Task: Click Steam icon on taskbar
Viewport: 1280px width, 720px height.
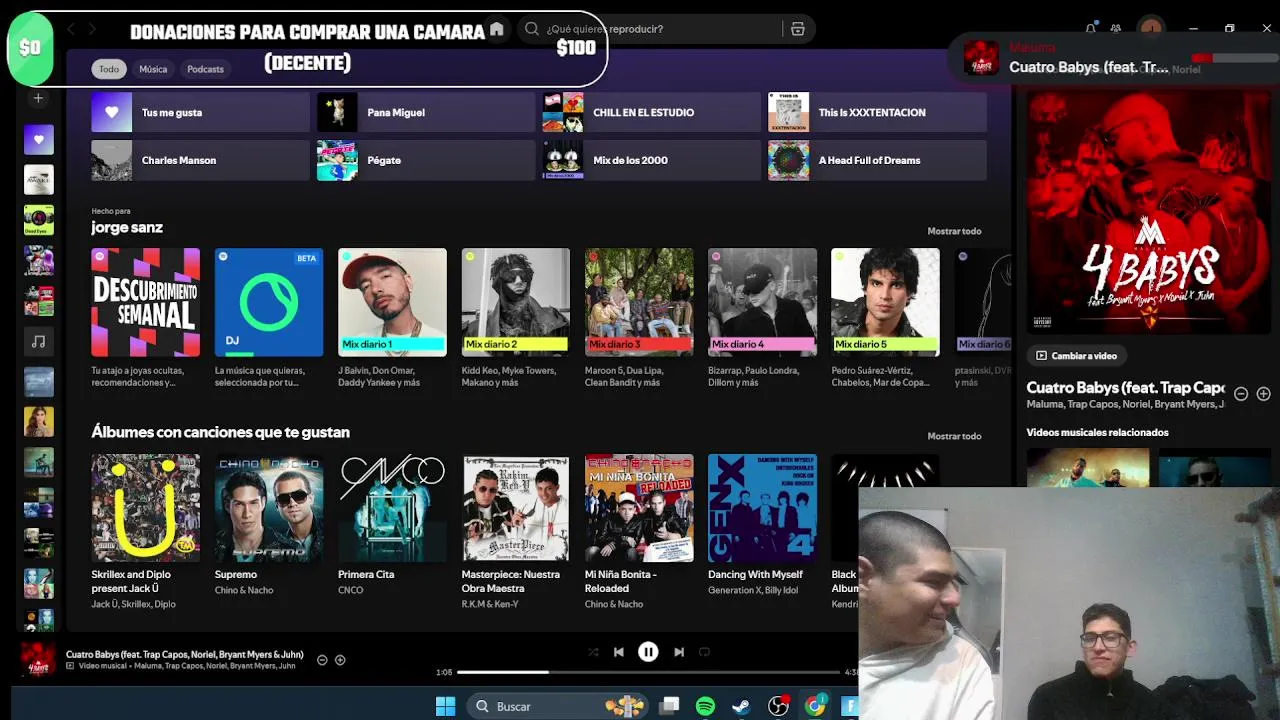Action: (x=741, y=706)
